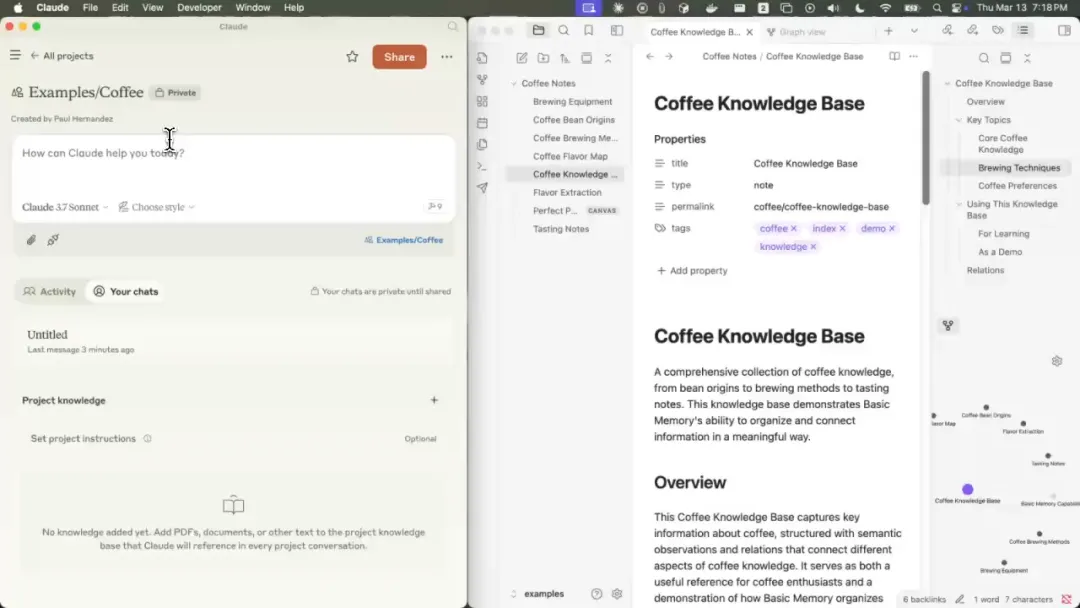Open daily note calendar ribbon icon
Viewport: 1080px width, 608px height.
click(482, 123)
